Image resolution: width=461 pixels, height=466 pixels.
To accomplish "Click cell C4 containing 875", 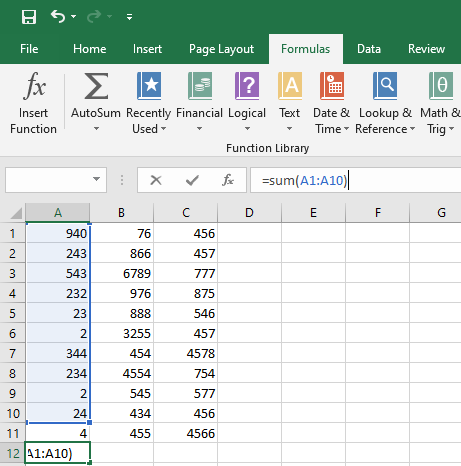I will [x=186, y=293].
